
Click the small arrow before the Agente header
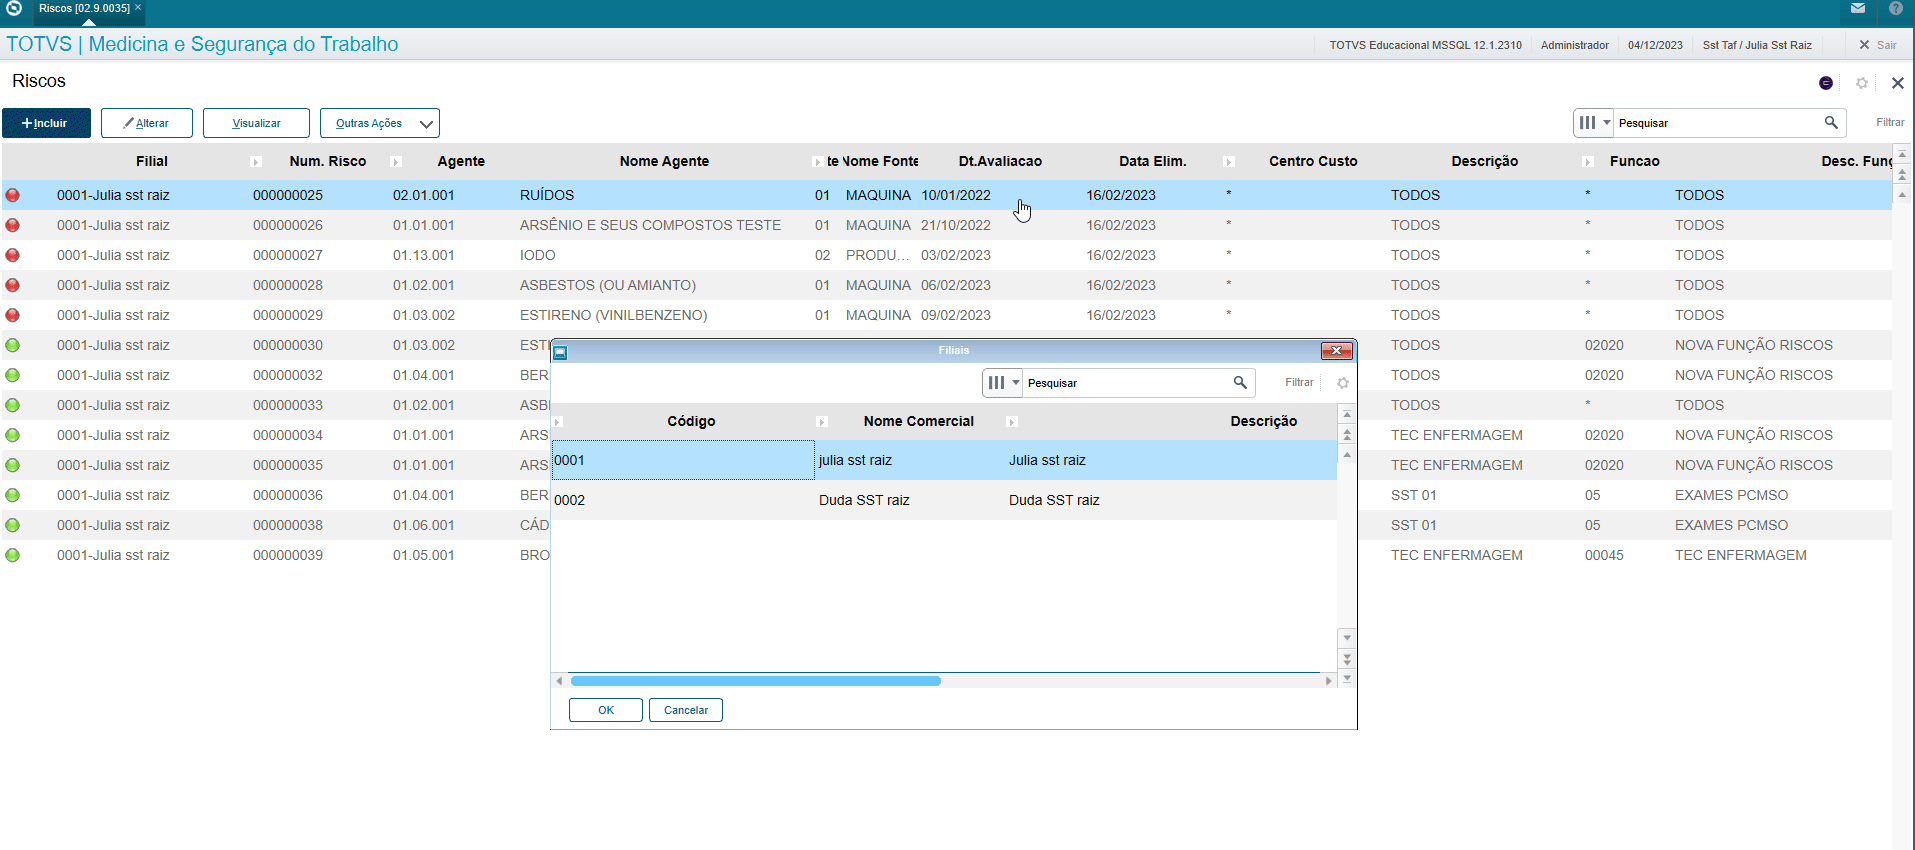coord(396,162)
